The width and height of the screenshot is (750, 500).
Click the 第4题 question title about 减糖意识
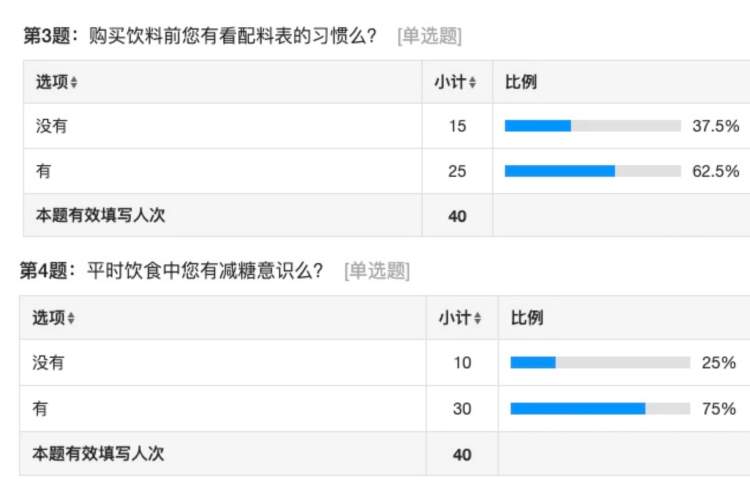pos(174,271)
